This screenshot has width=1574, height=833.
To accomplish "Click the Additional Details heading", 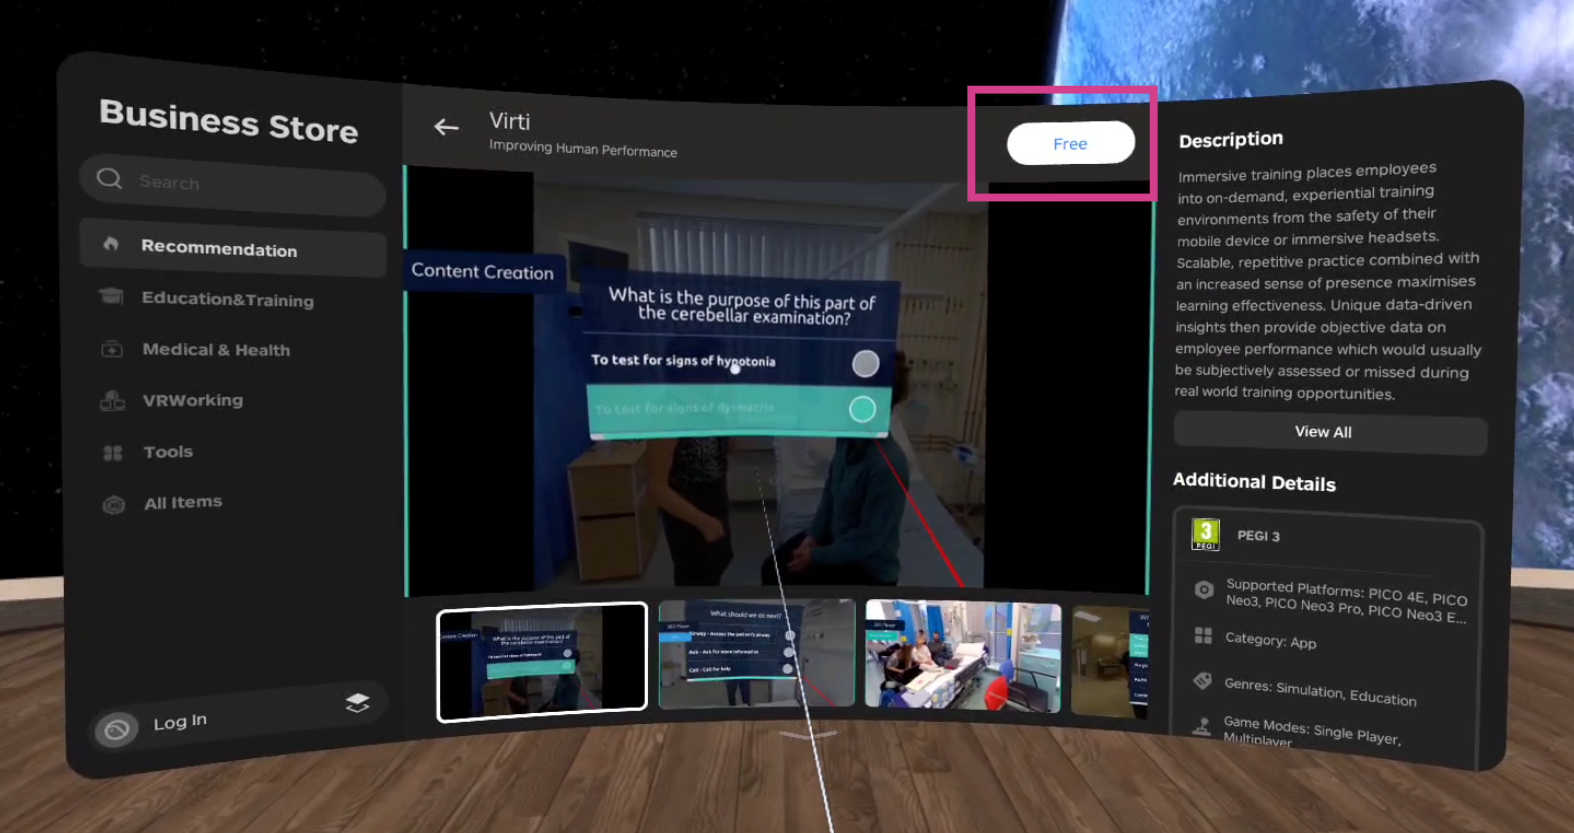I will pos(1254,482).
